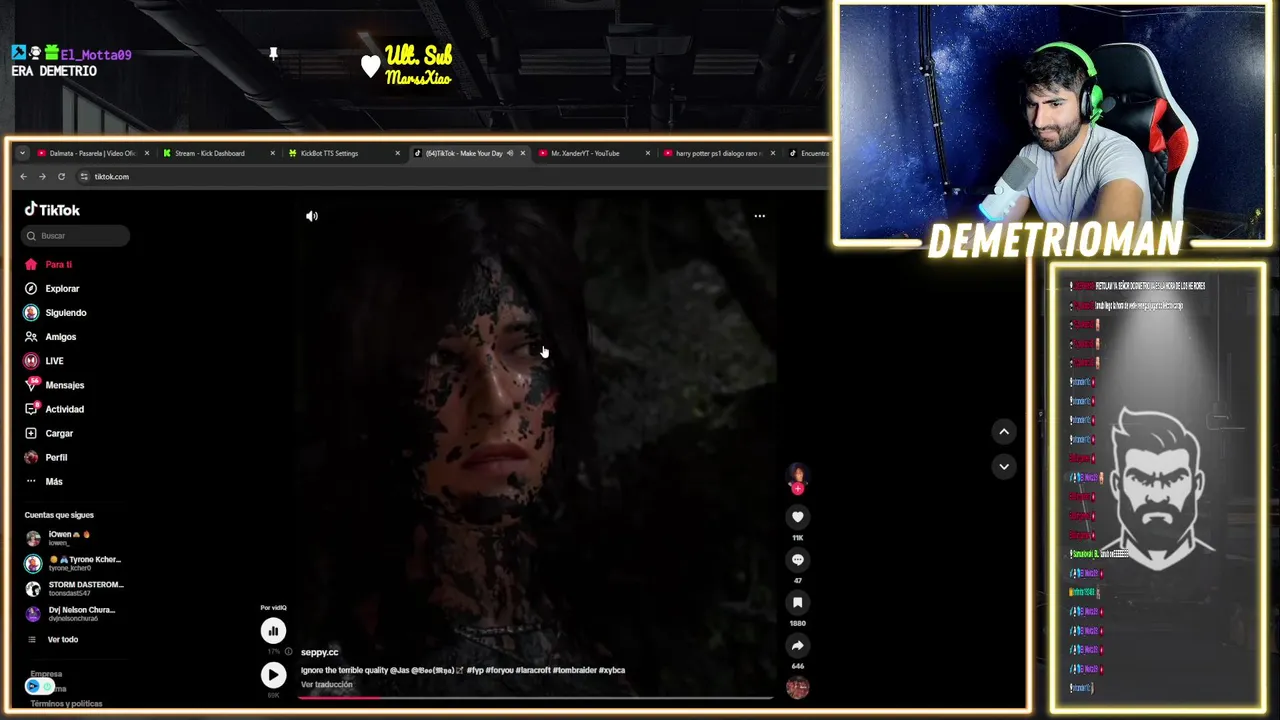The width and height of the screenshot is (1280, 720).
Task: Expand Ver todo followed accounts list
Action: point(54,640)
